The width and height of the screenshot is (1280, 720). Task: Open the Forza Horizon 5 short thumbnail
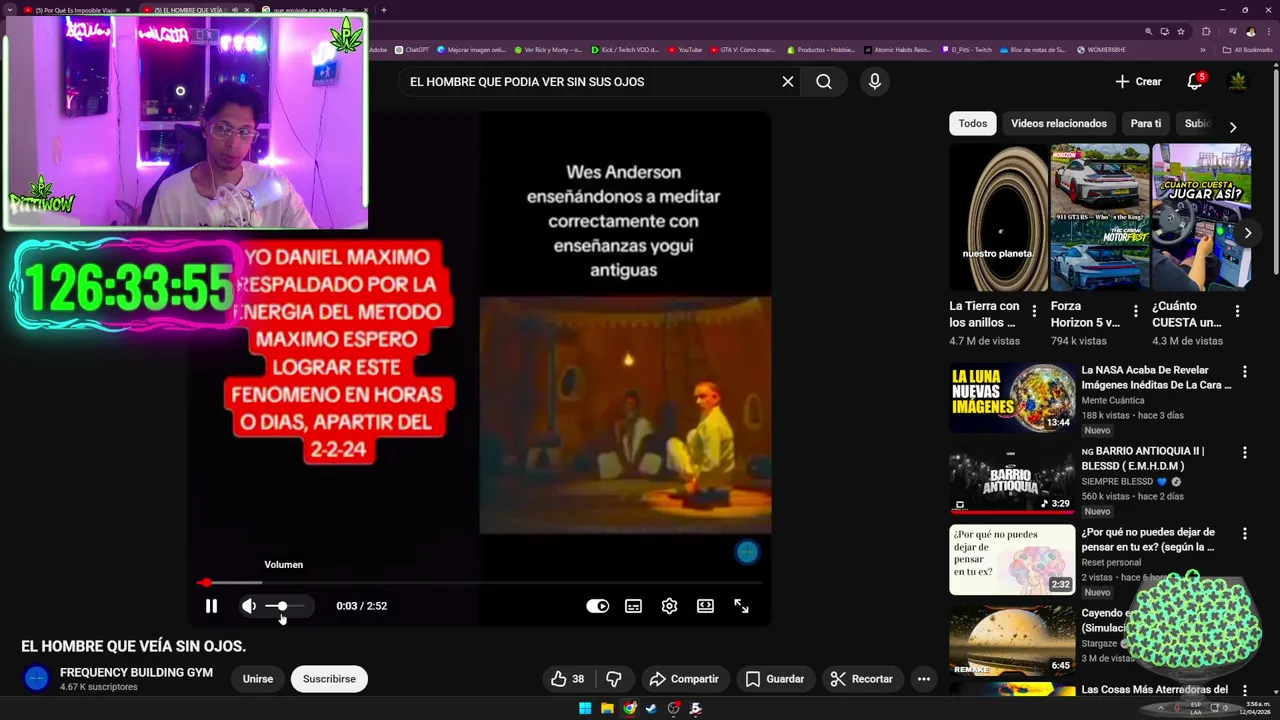point(1100,217)
